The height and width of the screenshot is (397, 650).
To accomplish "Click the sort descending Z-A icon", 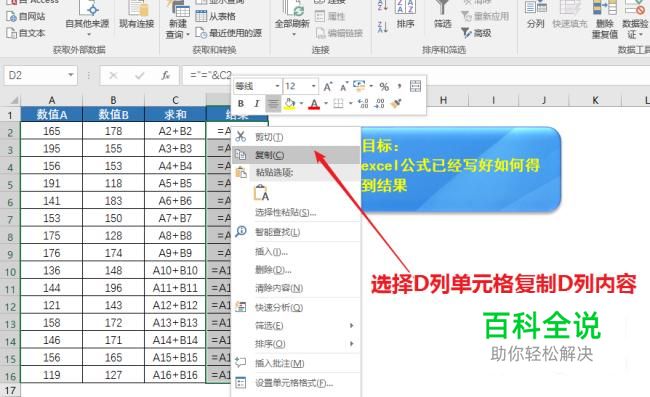I will (x=382, y=27).
